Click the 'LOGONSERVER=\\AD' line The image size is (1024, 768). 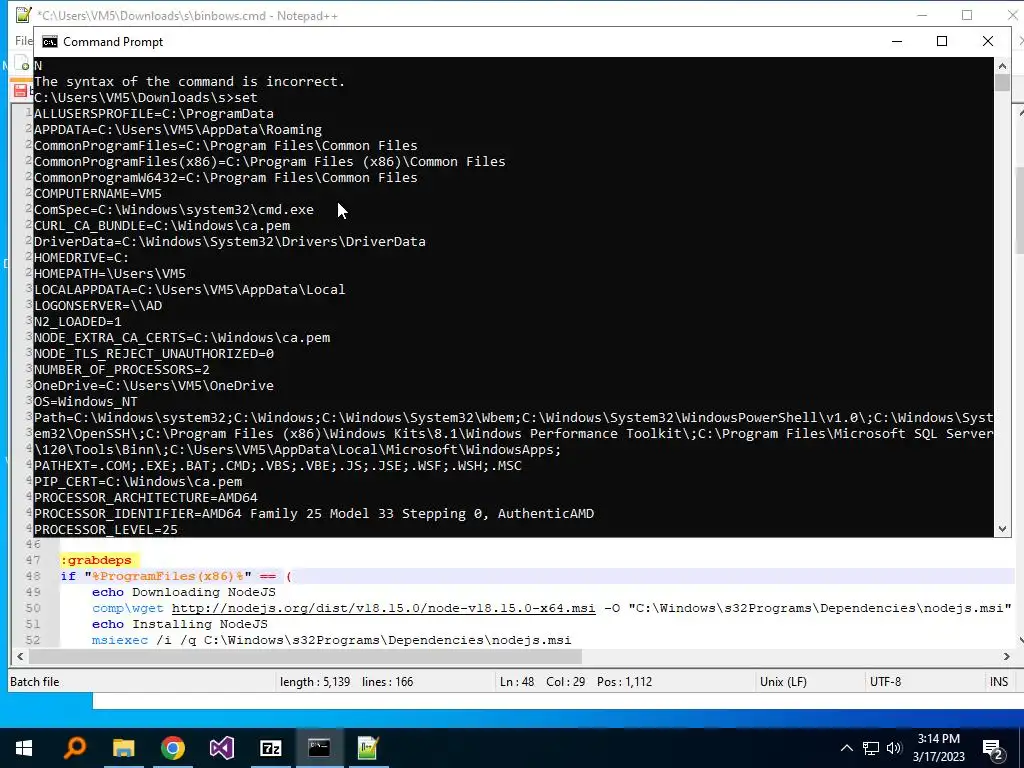click(98, 306)
